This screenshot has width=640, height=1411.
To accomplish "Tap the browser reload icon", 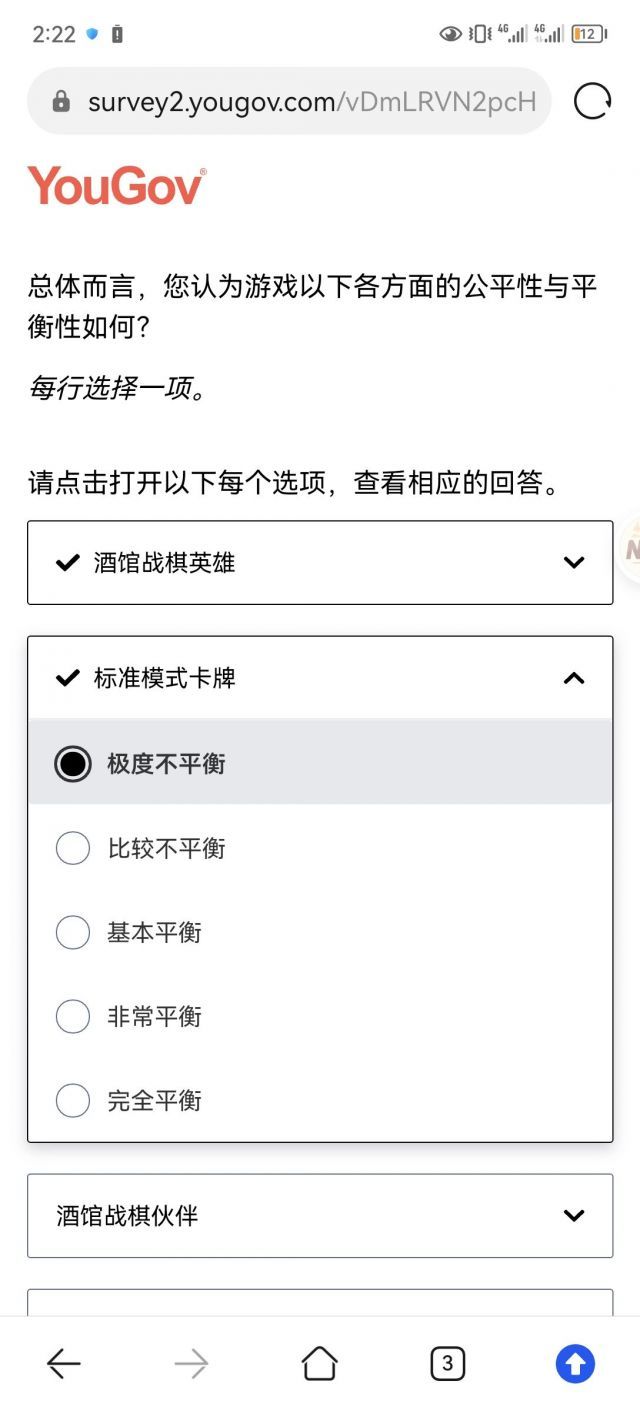I will (x=592, y=101).
